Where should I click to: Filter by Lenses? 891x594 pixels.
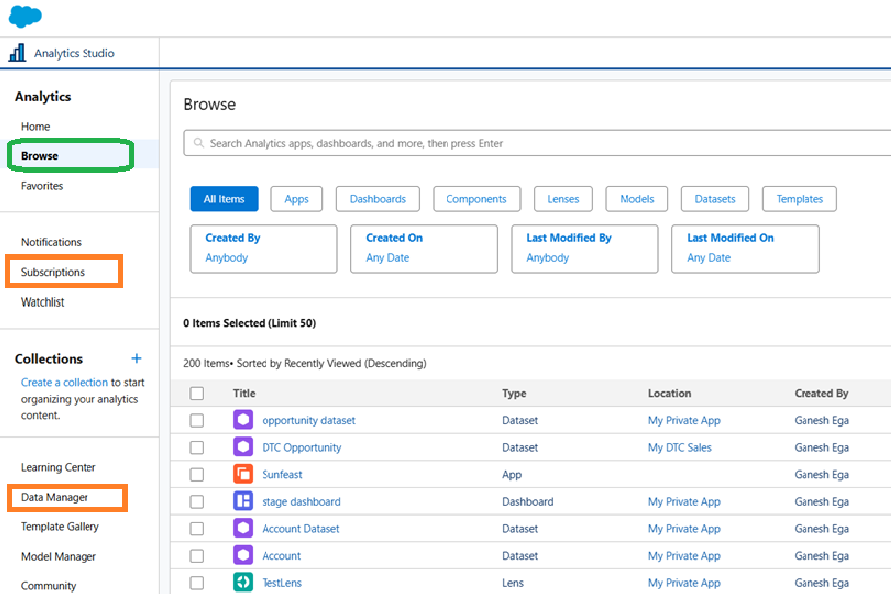[x=563, y=199]
